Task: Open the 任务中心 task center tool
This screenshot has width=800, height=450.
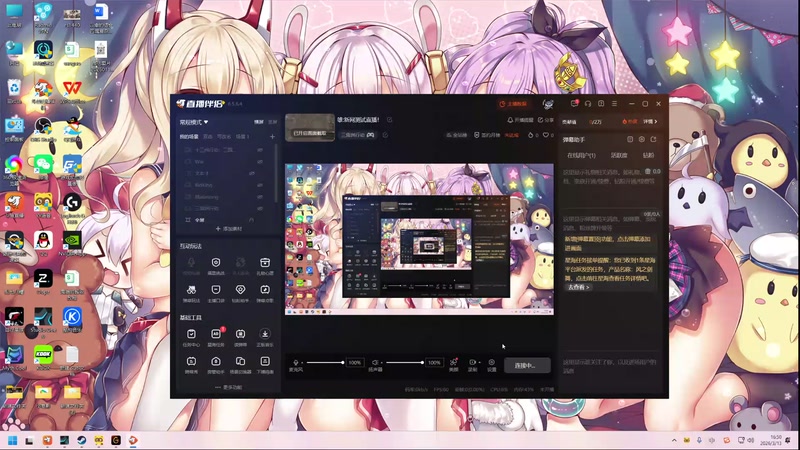Action: (x=191, y=338)
